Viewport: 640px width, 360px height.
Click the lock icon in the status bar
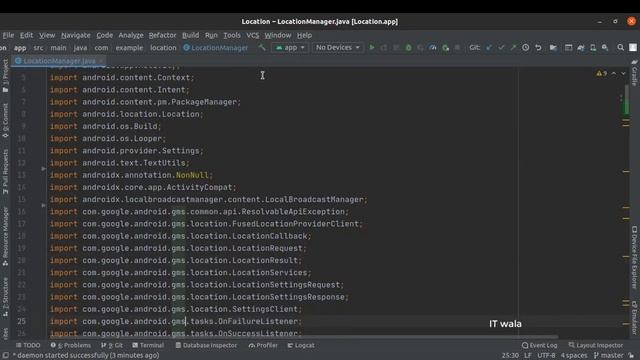click(631, 356)
